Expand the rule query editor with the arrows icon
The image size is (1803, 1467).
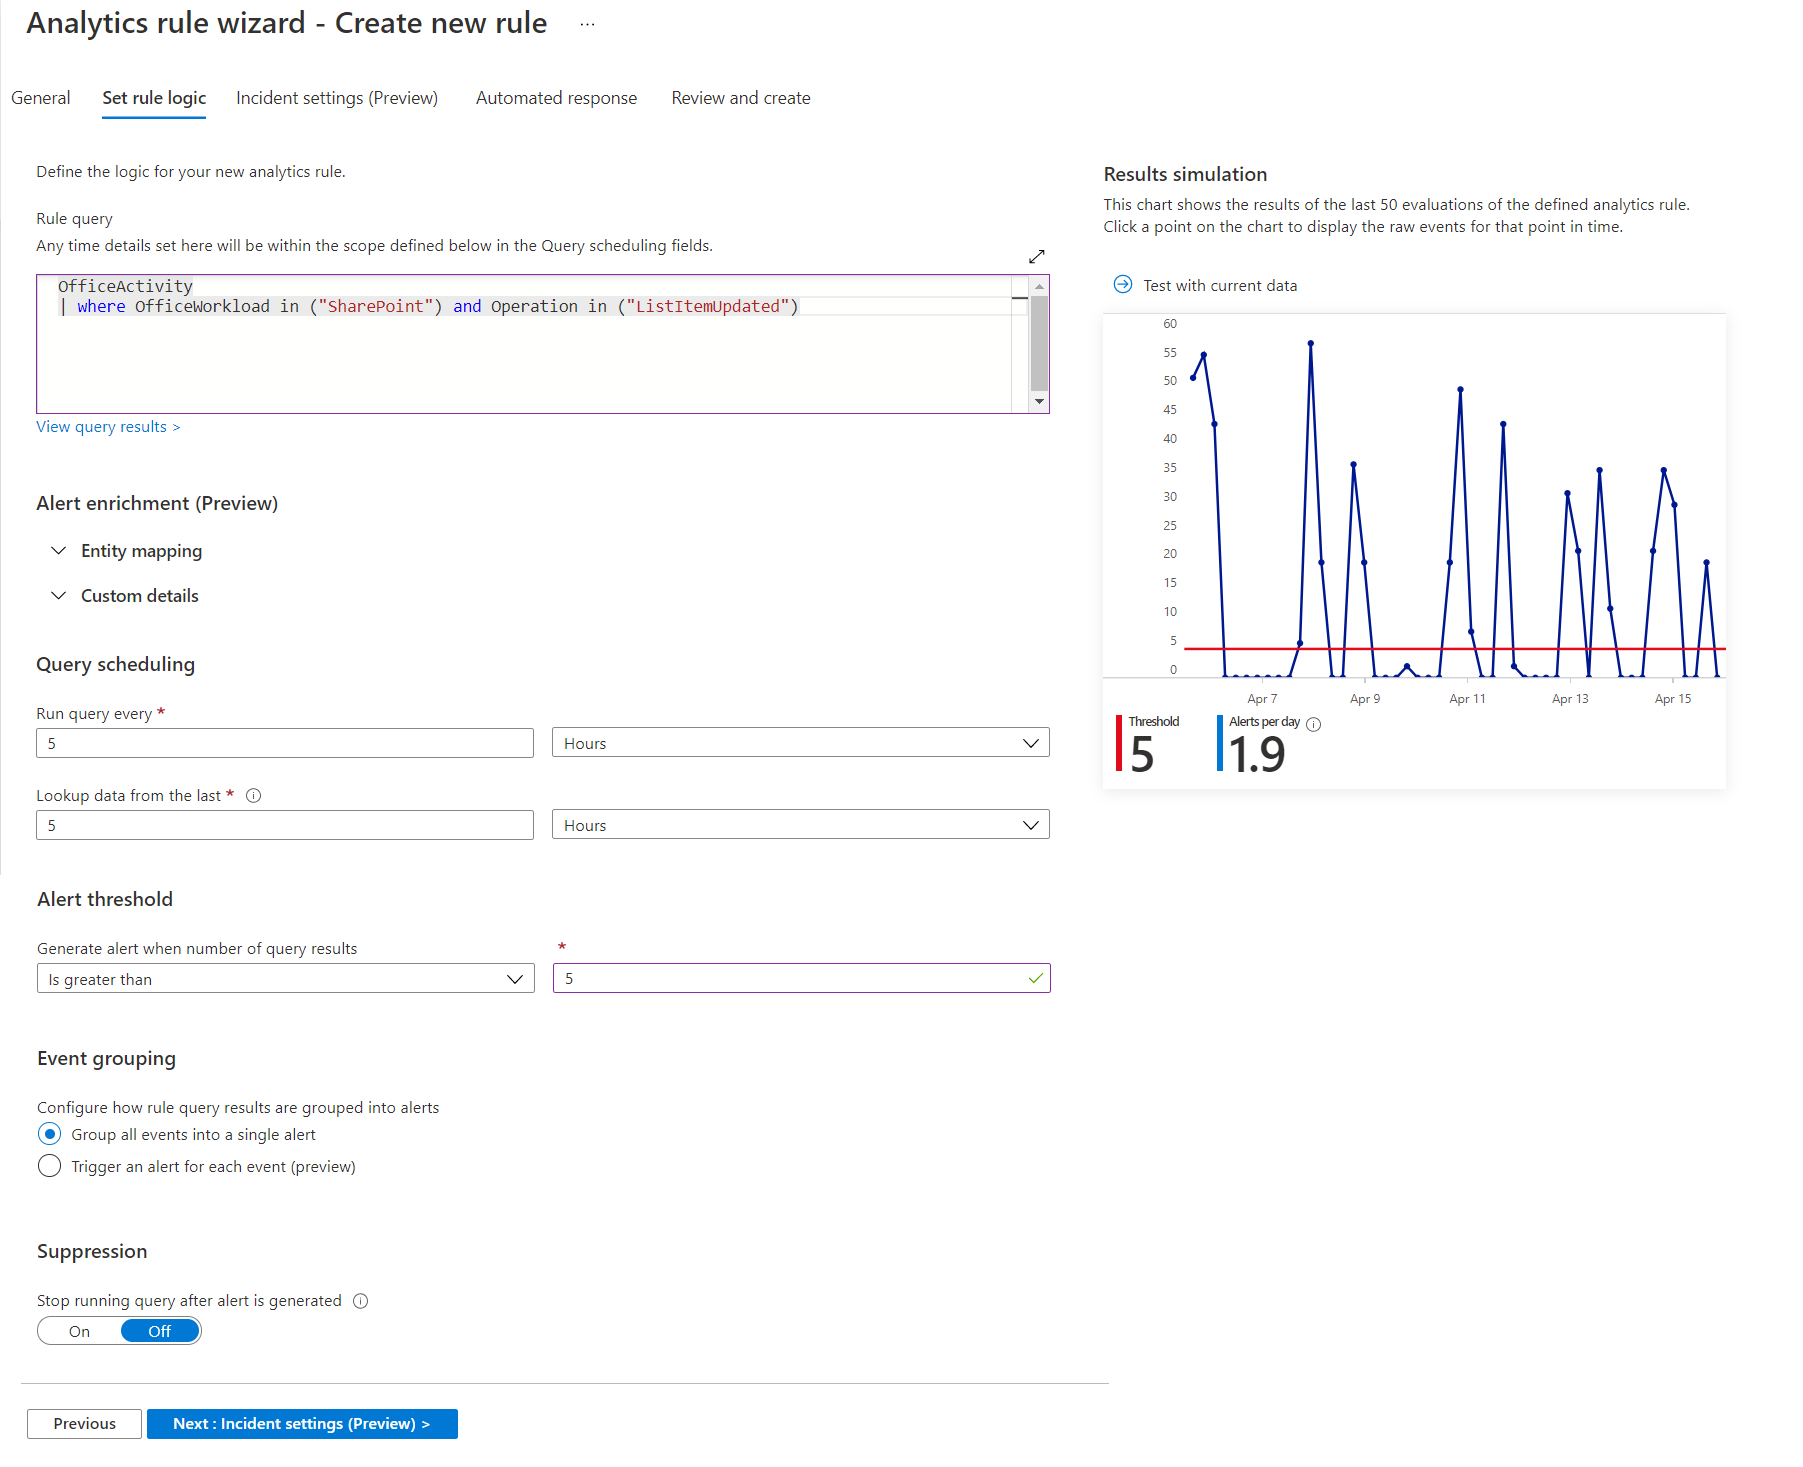point(1036,257)
